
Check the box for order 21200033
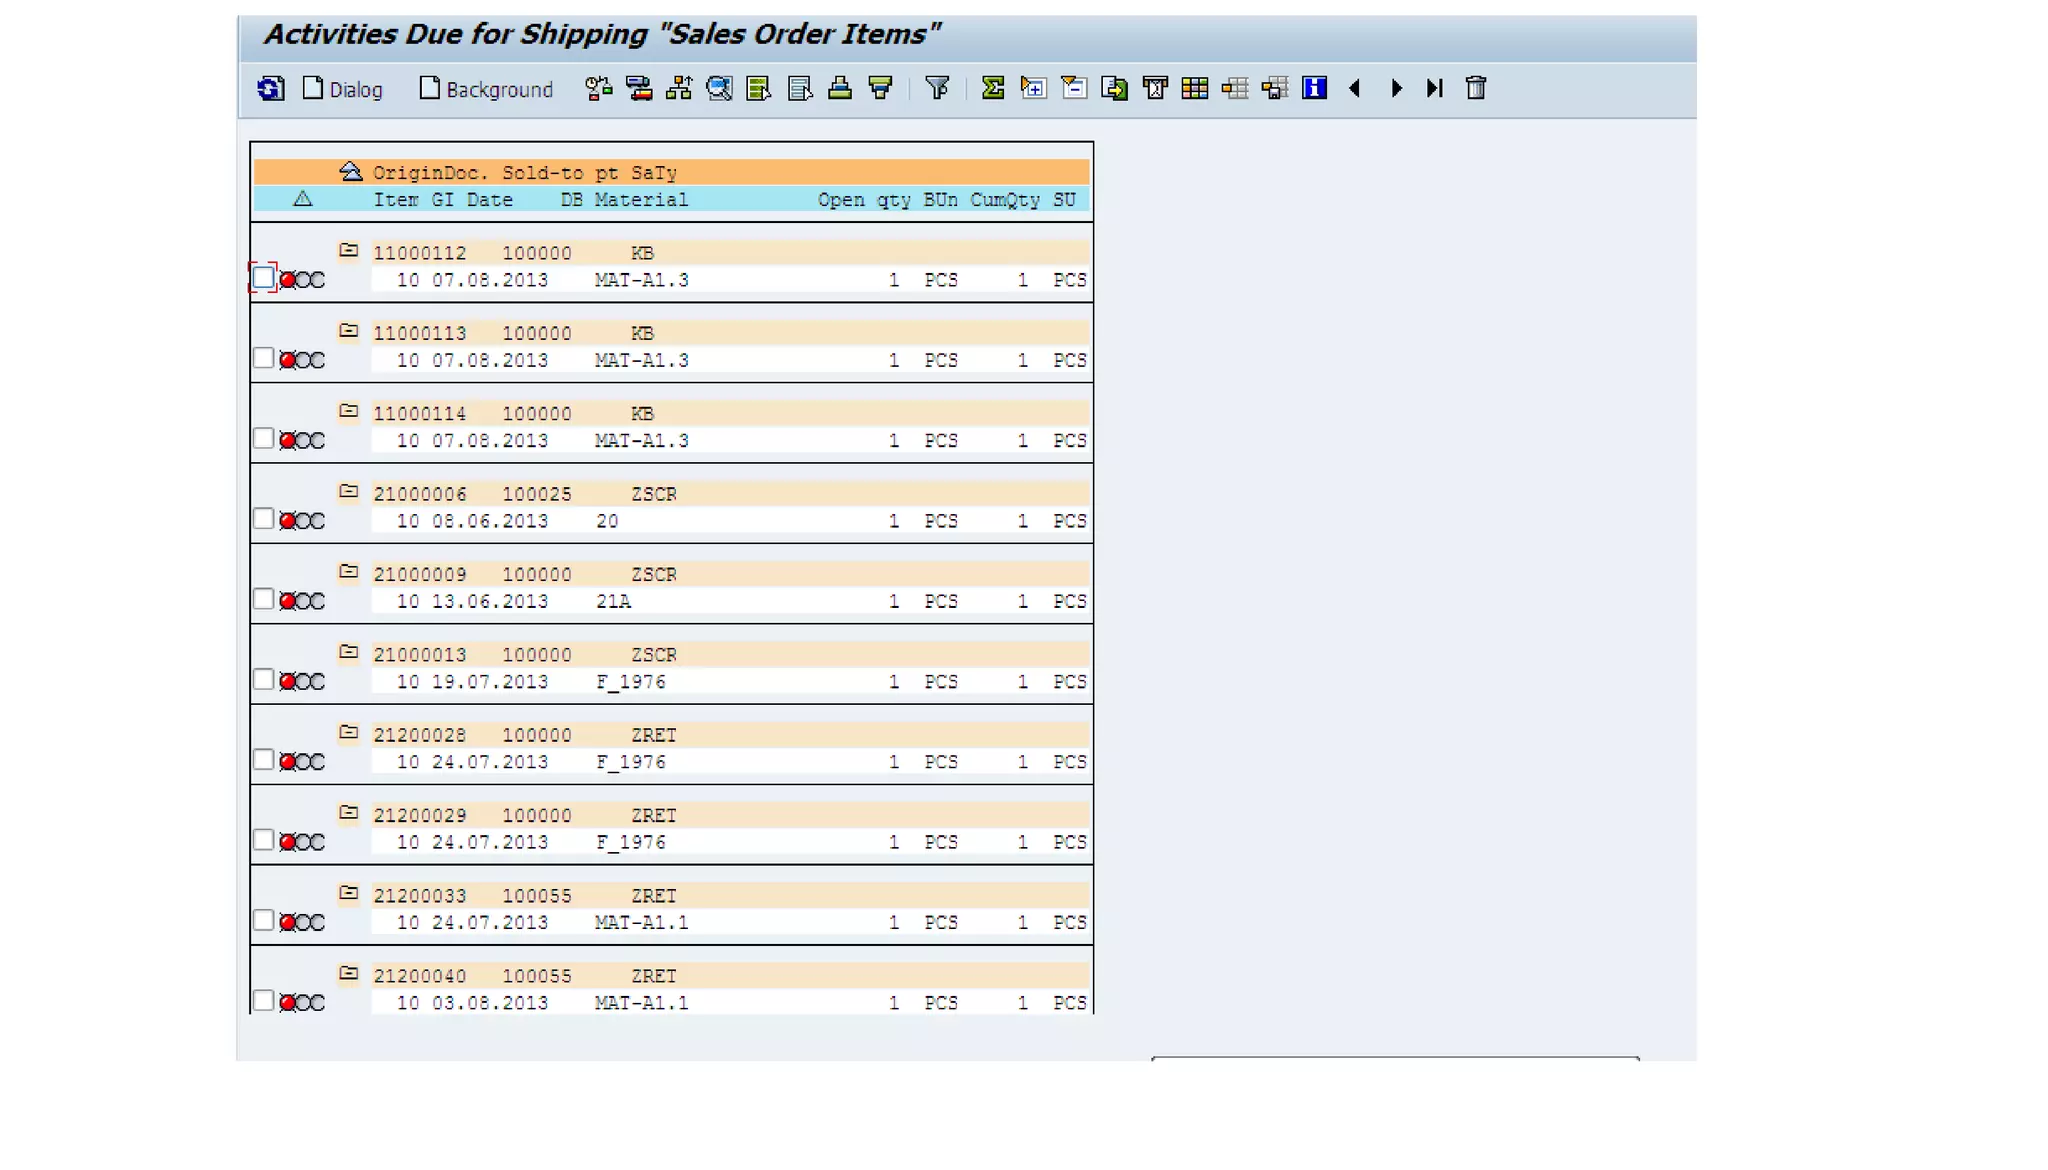(263, 920)
